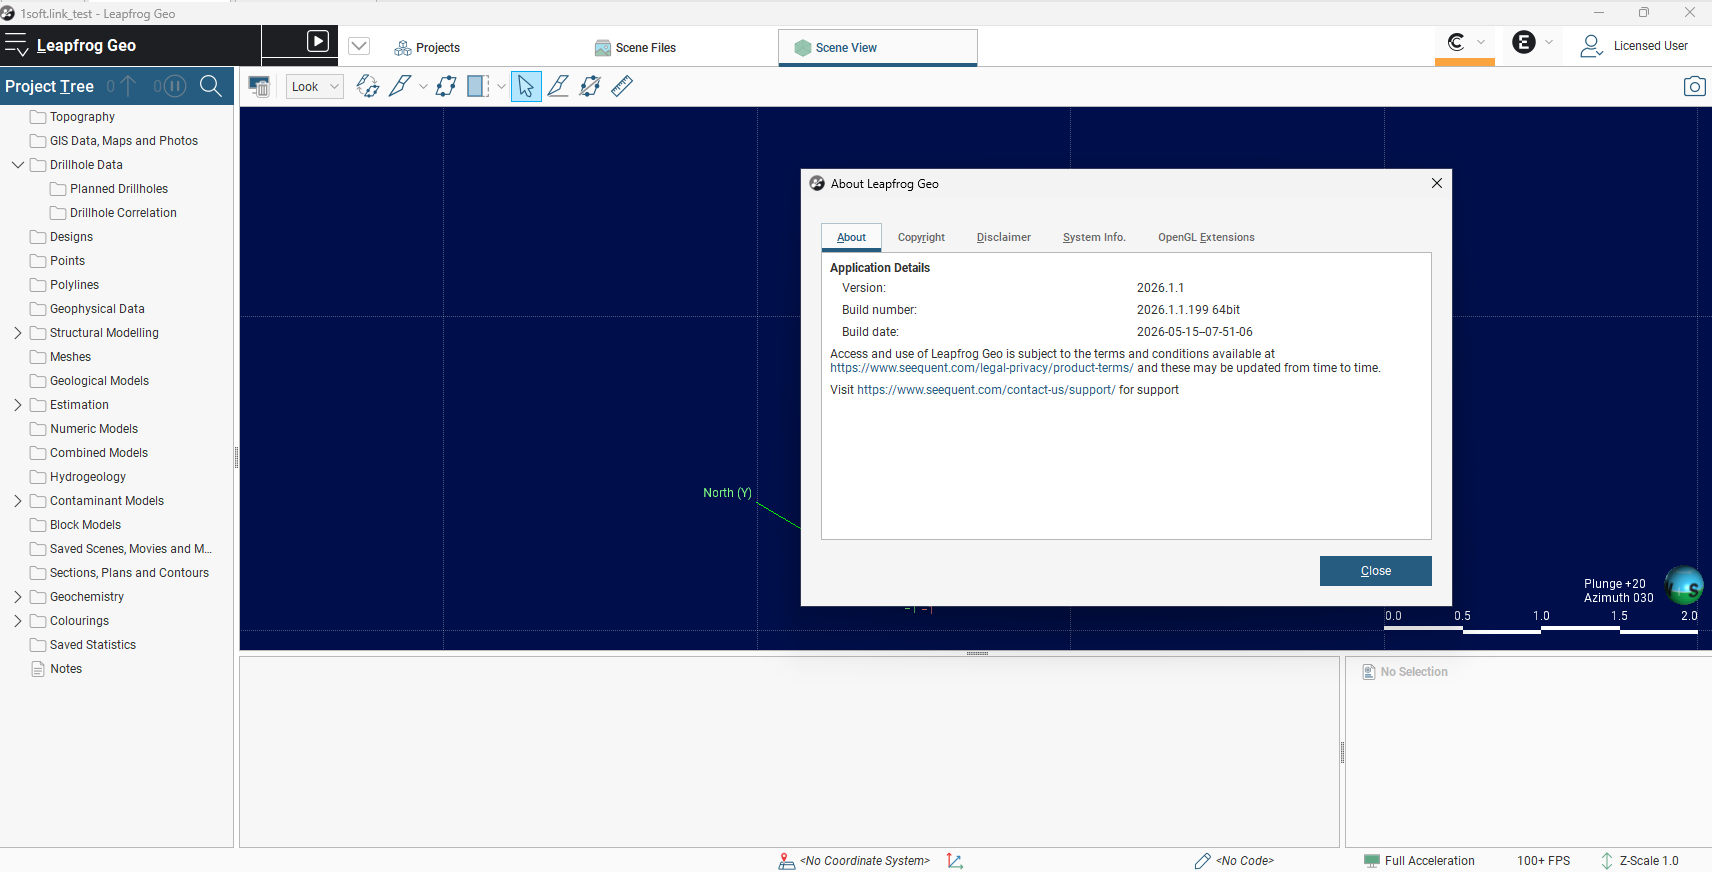The height and width of the screenshot is (872, 1712).
Task: Click the No Code status text
Action: point(1245,861)
